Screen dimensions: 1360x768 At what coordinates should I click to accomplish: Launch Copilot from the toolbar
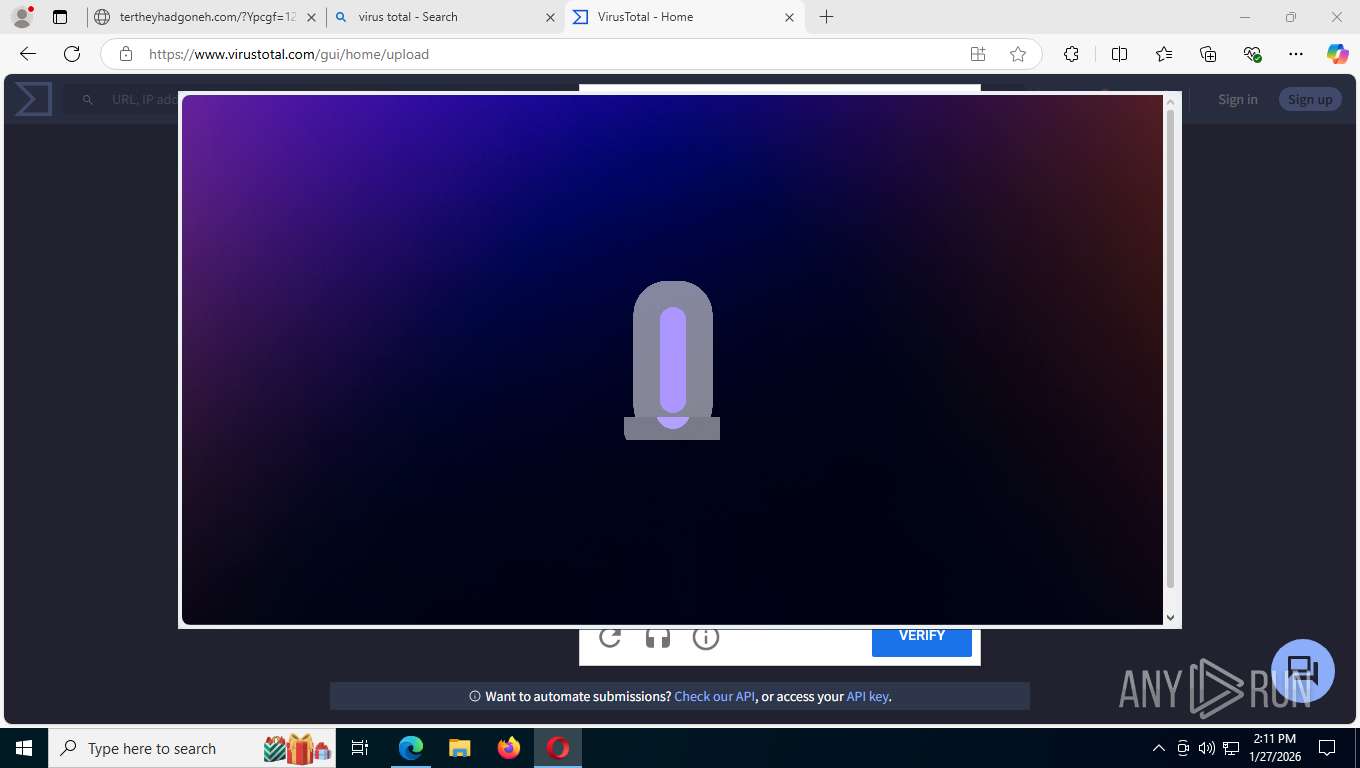click(x=1337, y=54)
